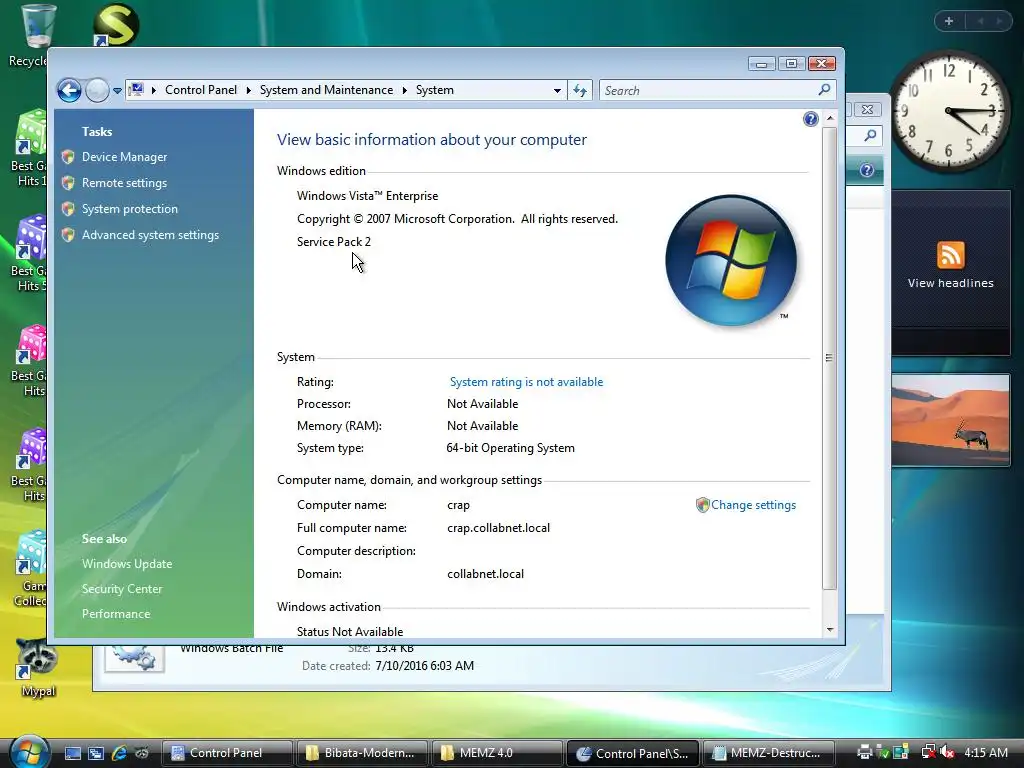This screenshot has height=768, width=1024.
Task: Launch Internet Explorer from Quick Launch
Action: pos(119,753)
